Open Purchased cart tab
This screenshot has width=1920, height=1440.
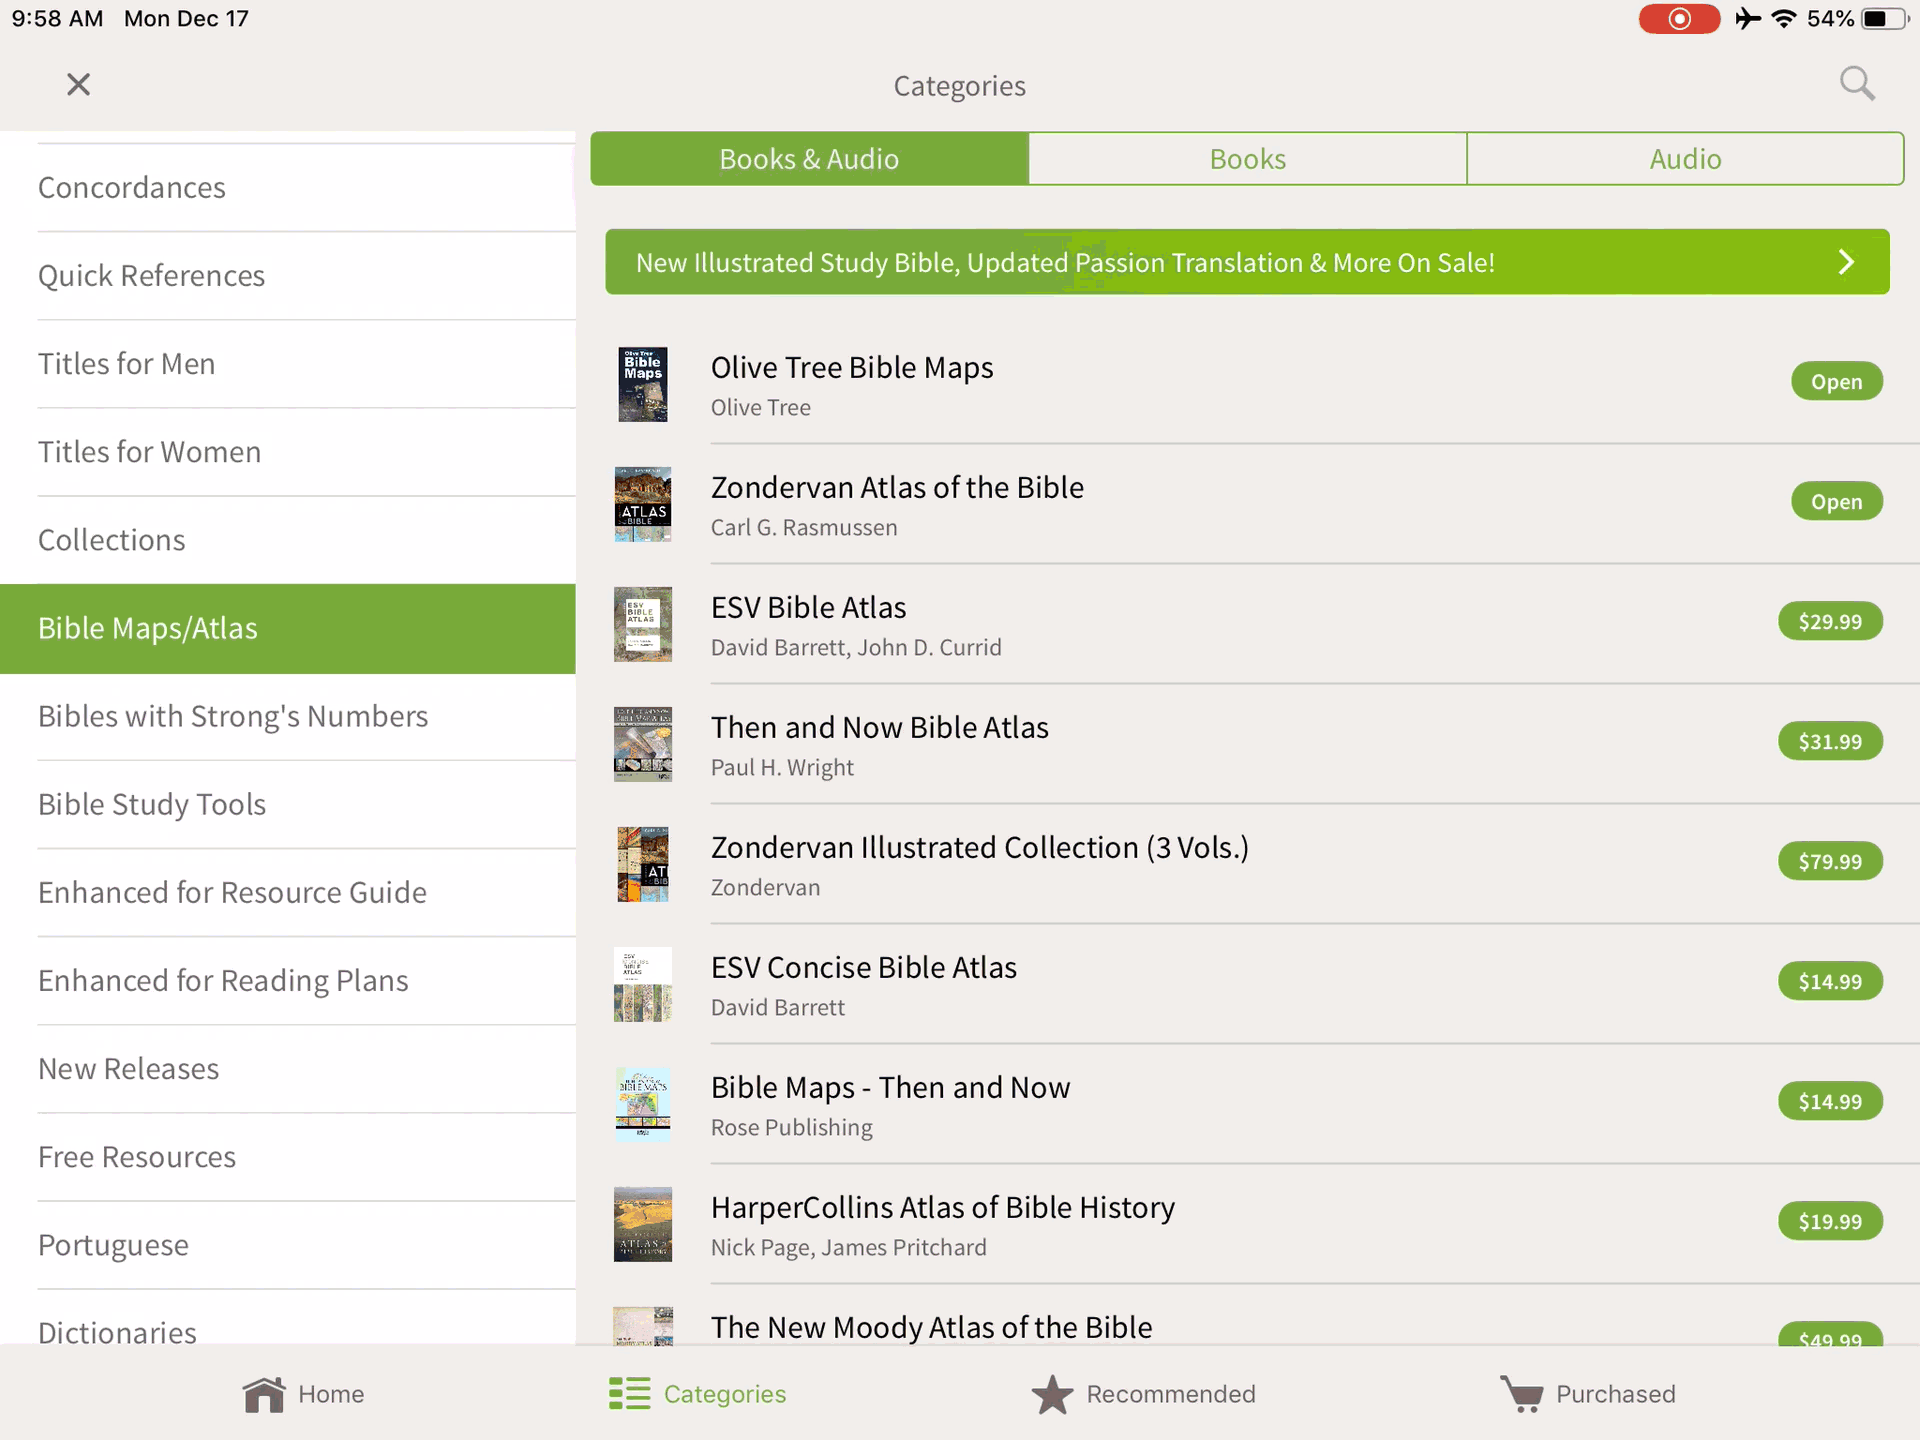coord(1522,1394)
